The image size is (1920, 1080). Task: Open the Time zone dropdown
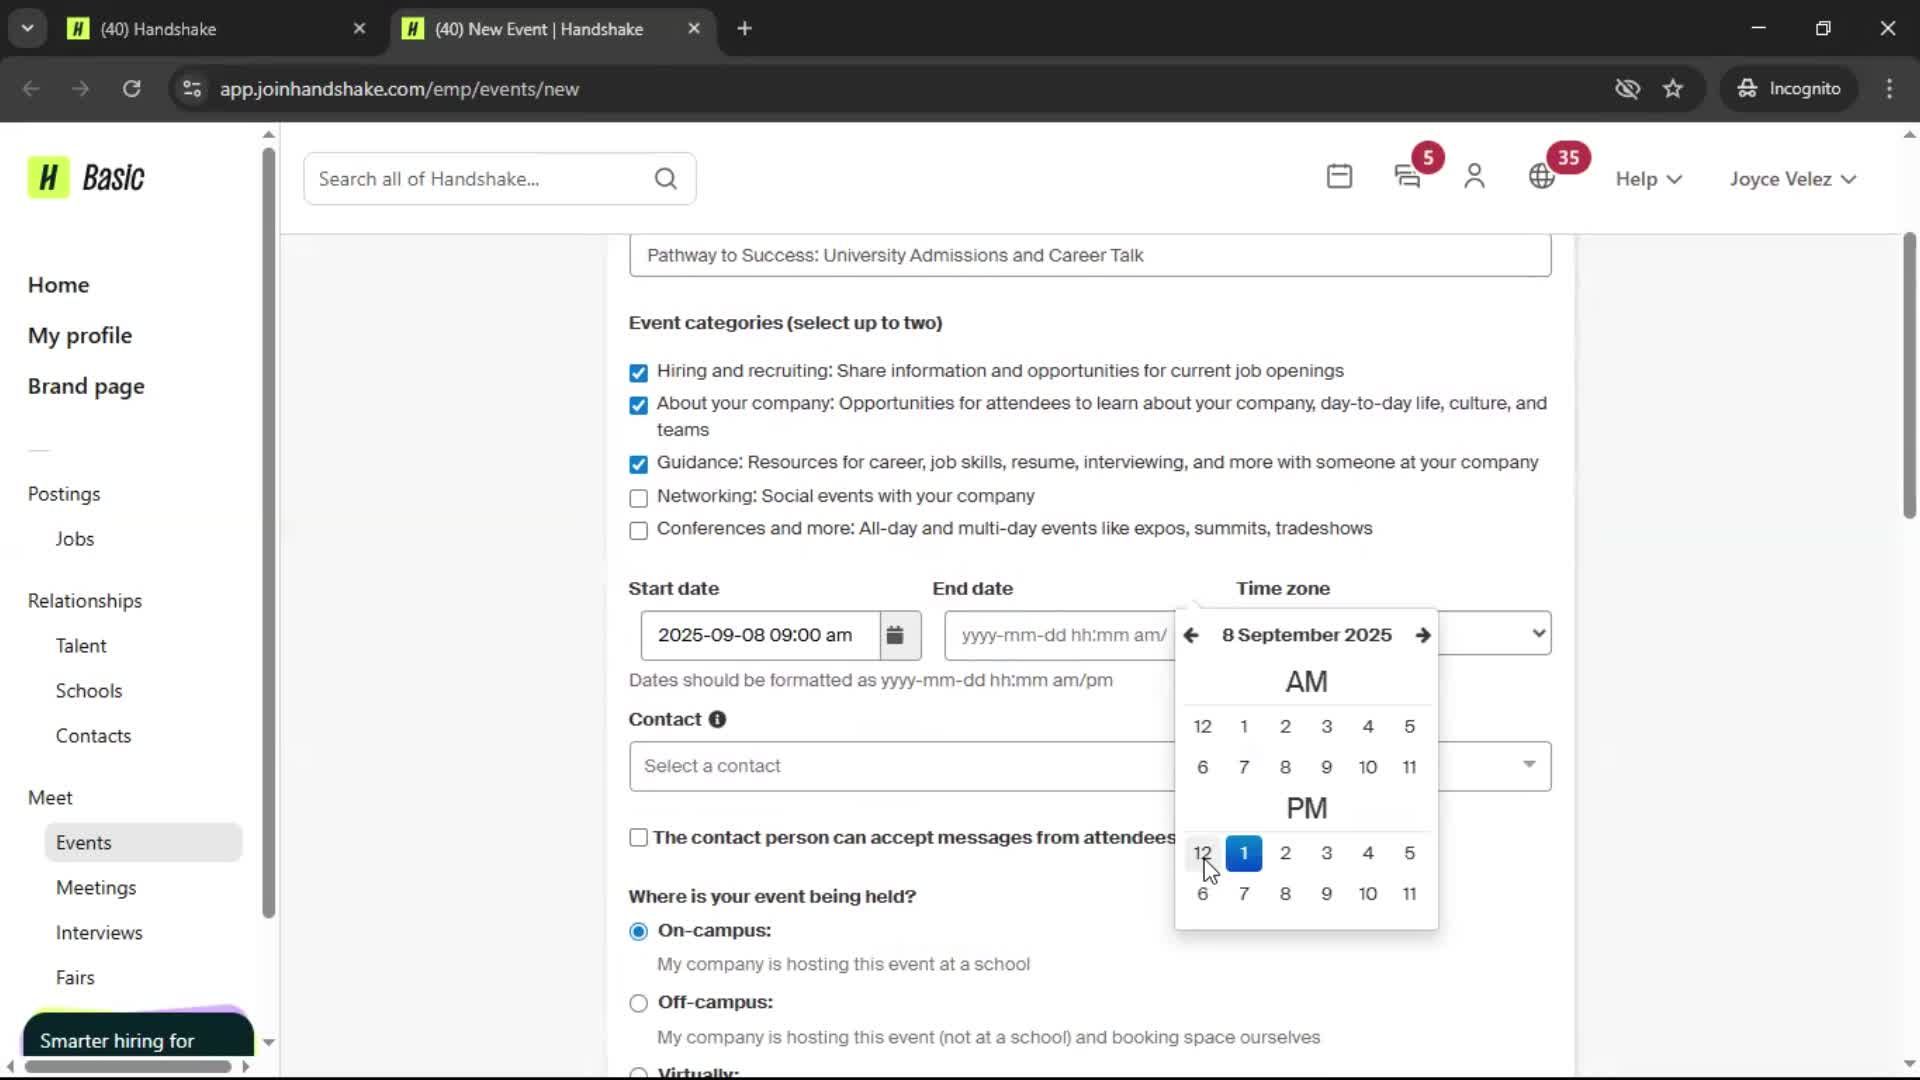(x=1495, y=633)
